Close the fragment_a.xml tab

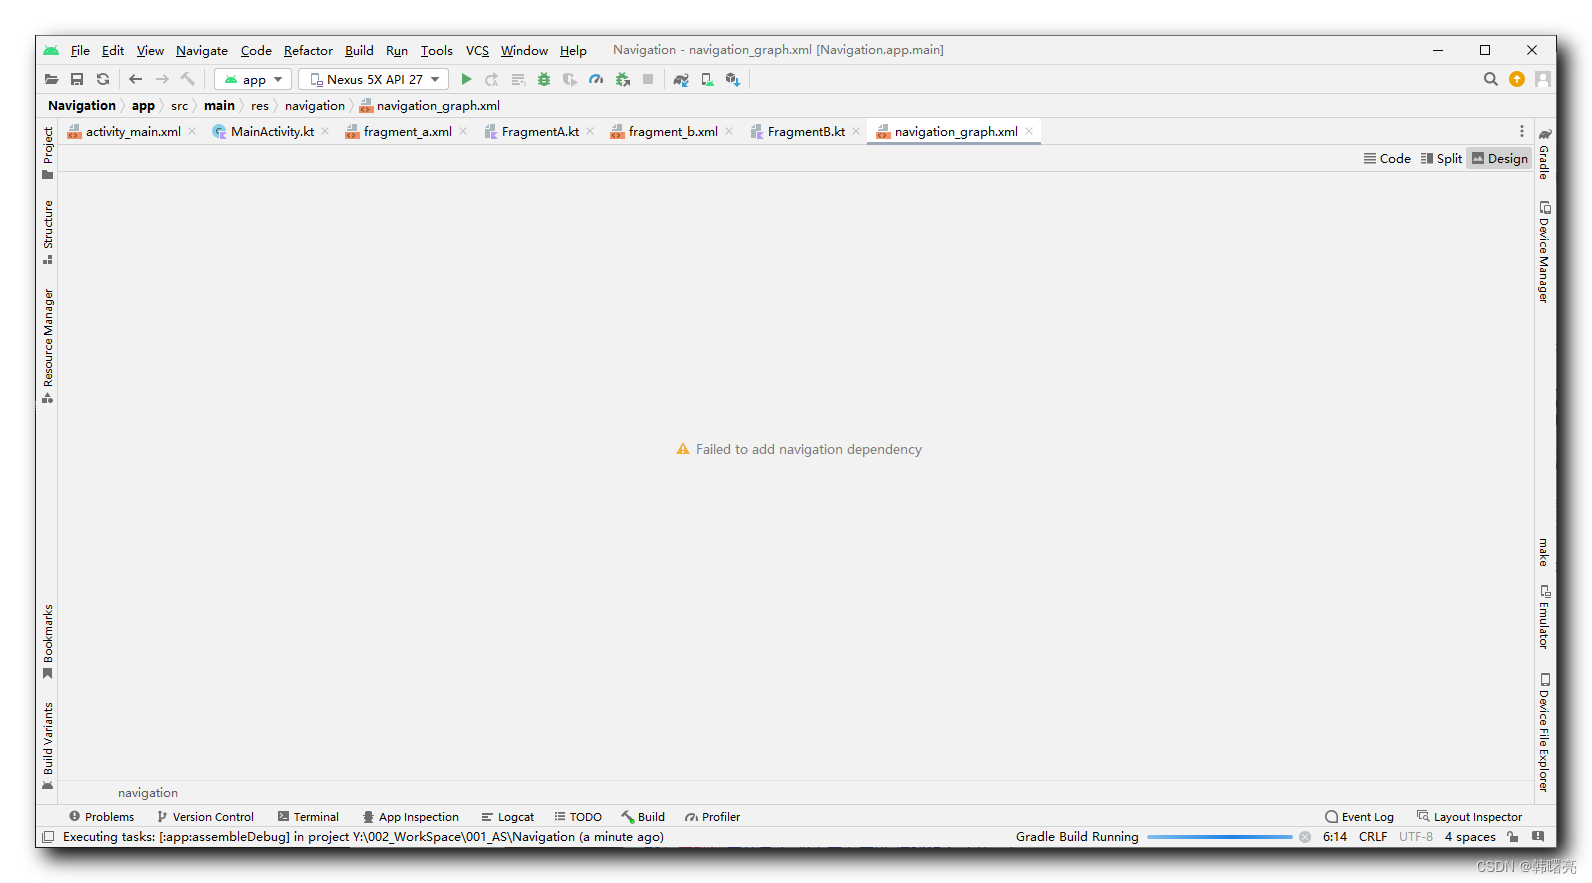(463, 131)
